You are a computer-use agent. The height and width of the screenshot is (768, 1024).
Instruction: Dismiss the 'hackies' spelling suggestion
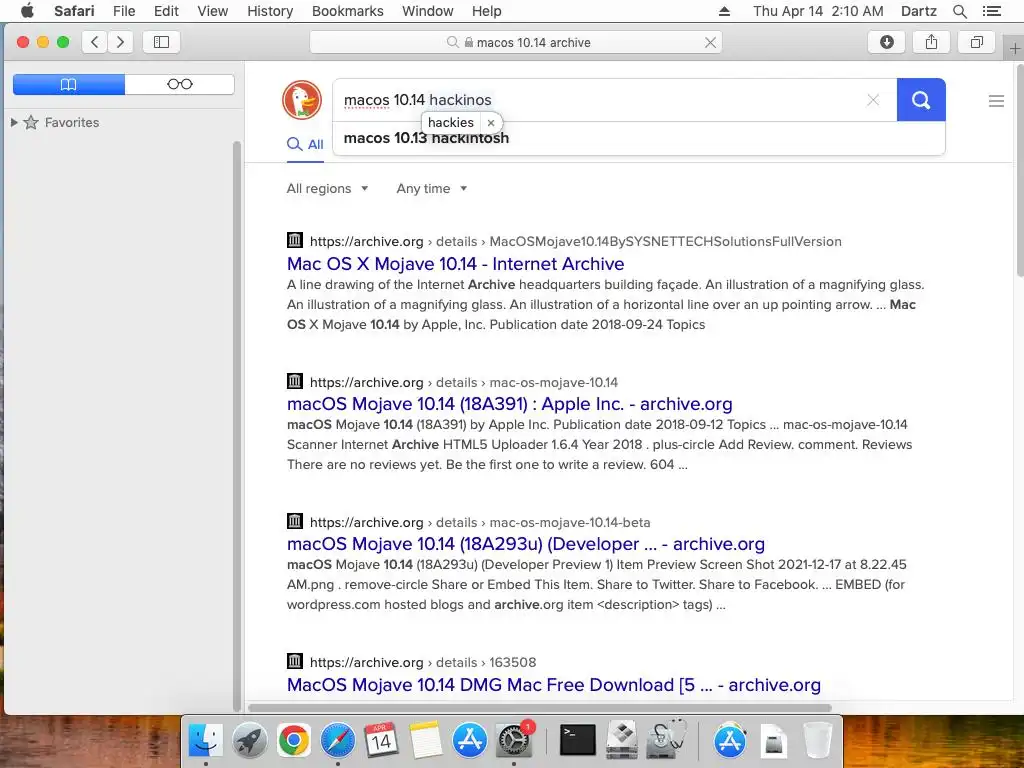[491, 123]
